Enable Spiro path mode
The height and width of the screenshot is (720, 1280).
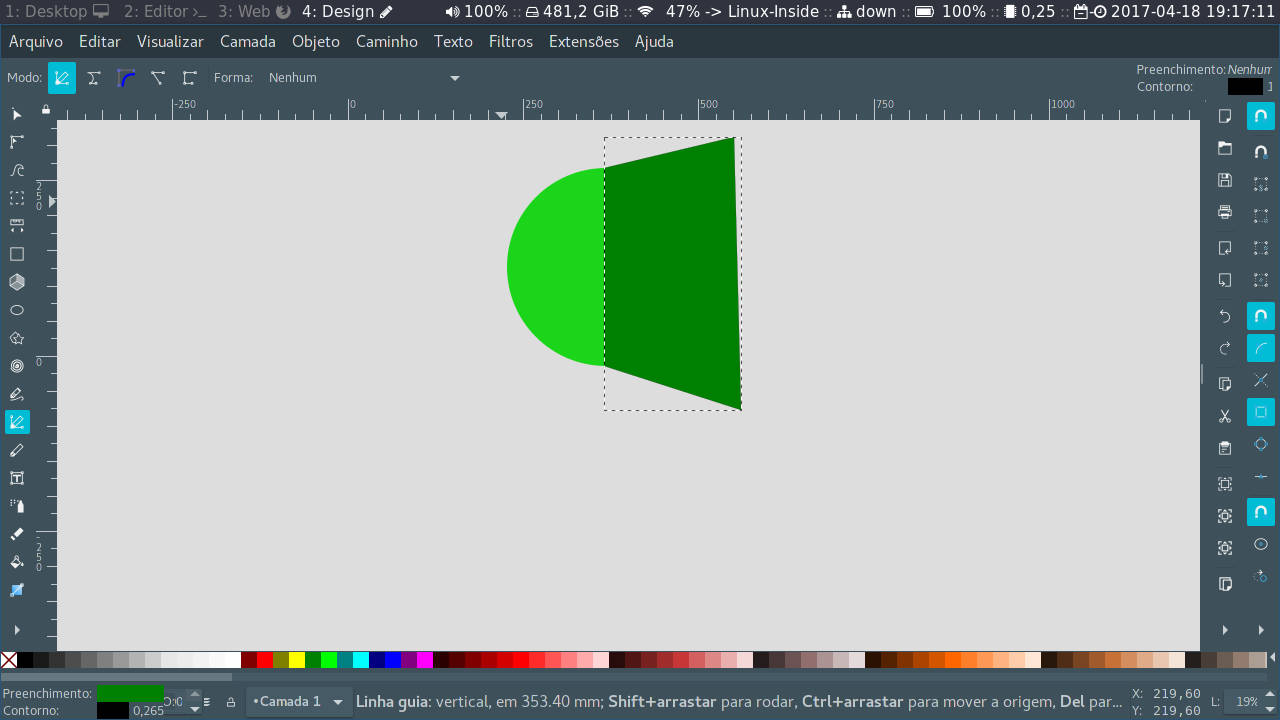tap(94, 78)
